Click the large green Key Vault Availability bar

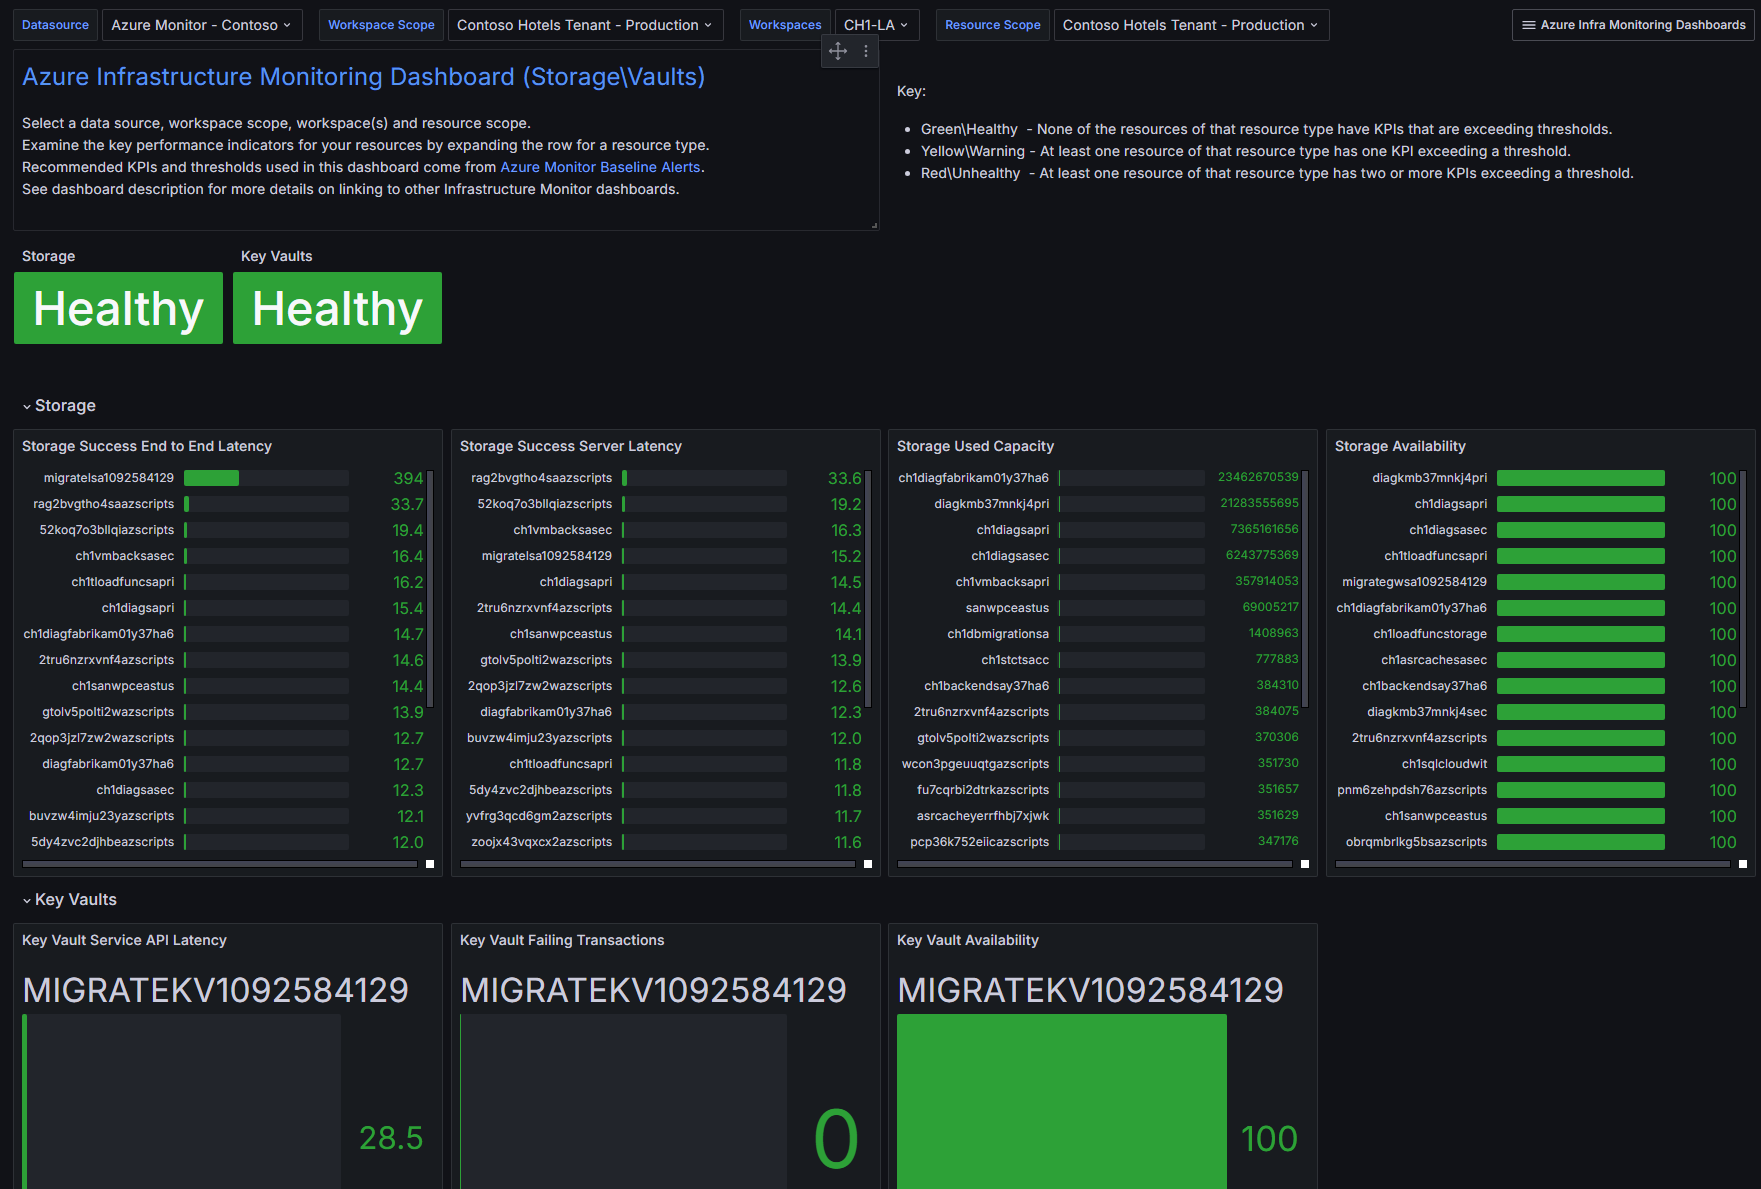tap(1062, 1101)
